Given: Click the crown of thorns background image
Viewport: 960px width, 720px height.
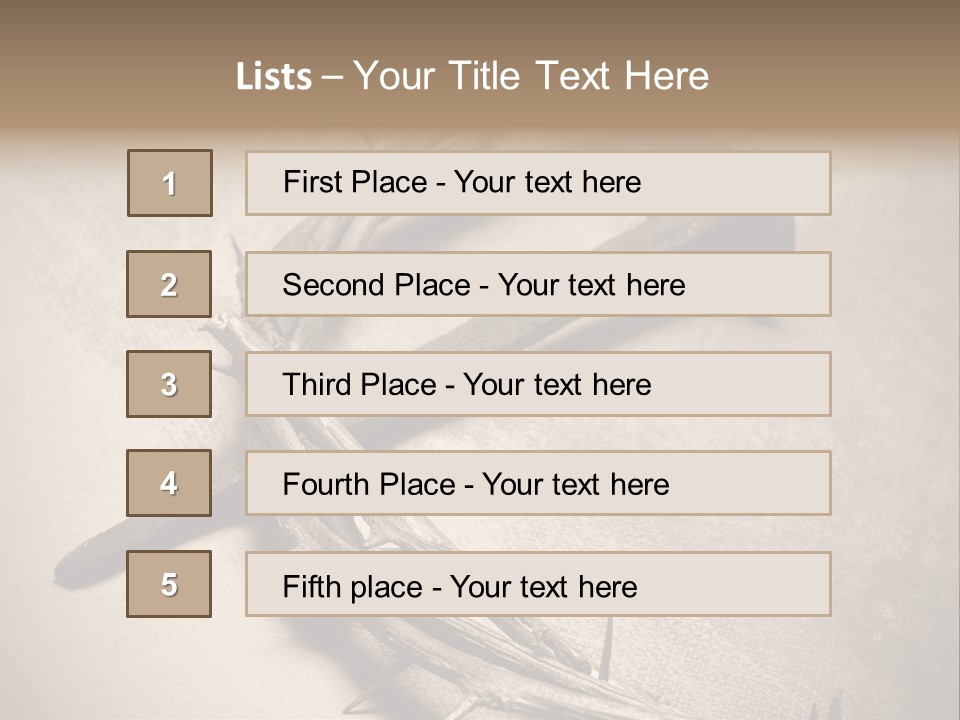Looking at the screenshot, I should click(500, 660).
